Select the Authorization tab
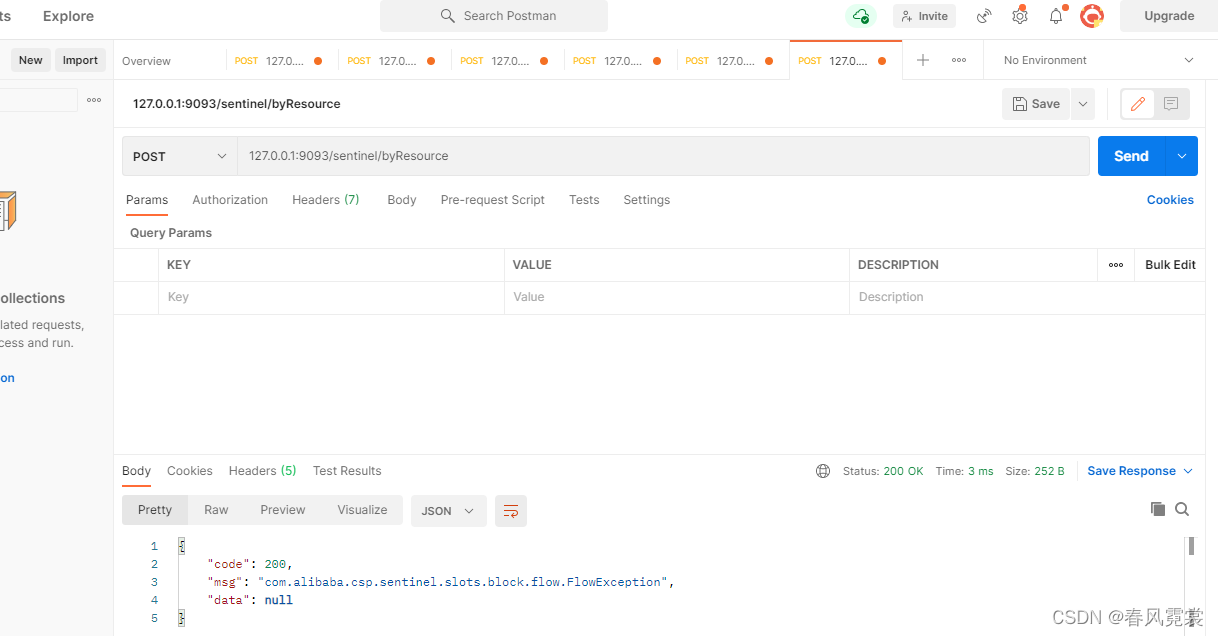Screen dimensions: 1218x636 (230, 200)
